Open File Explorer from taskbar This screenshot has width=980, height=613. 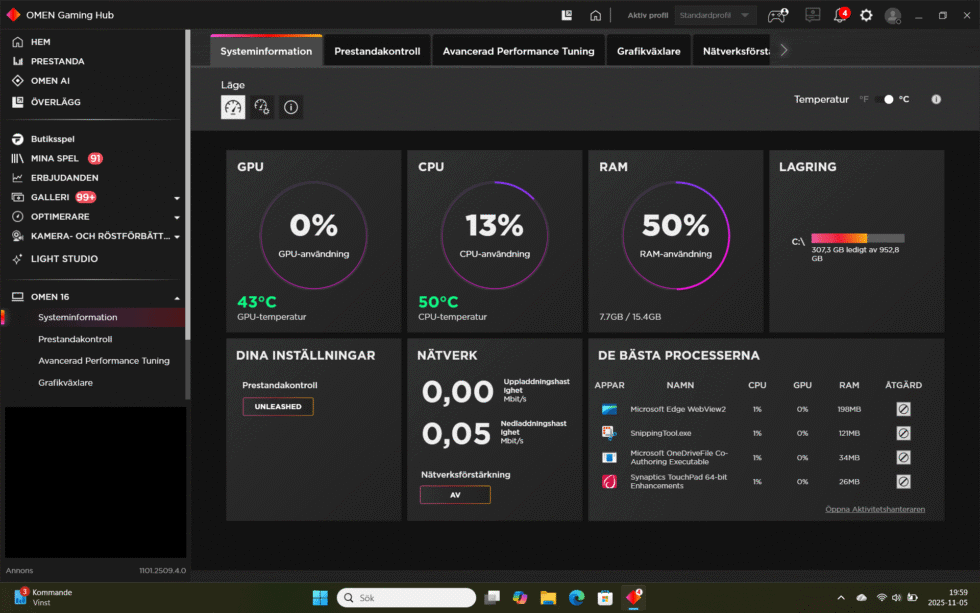(x=548, y=598)
